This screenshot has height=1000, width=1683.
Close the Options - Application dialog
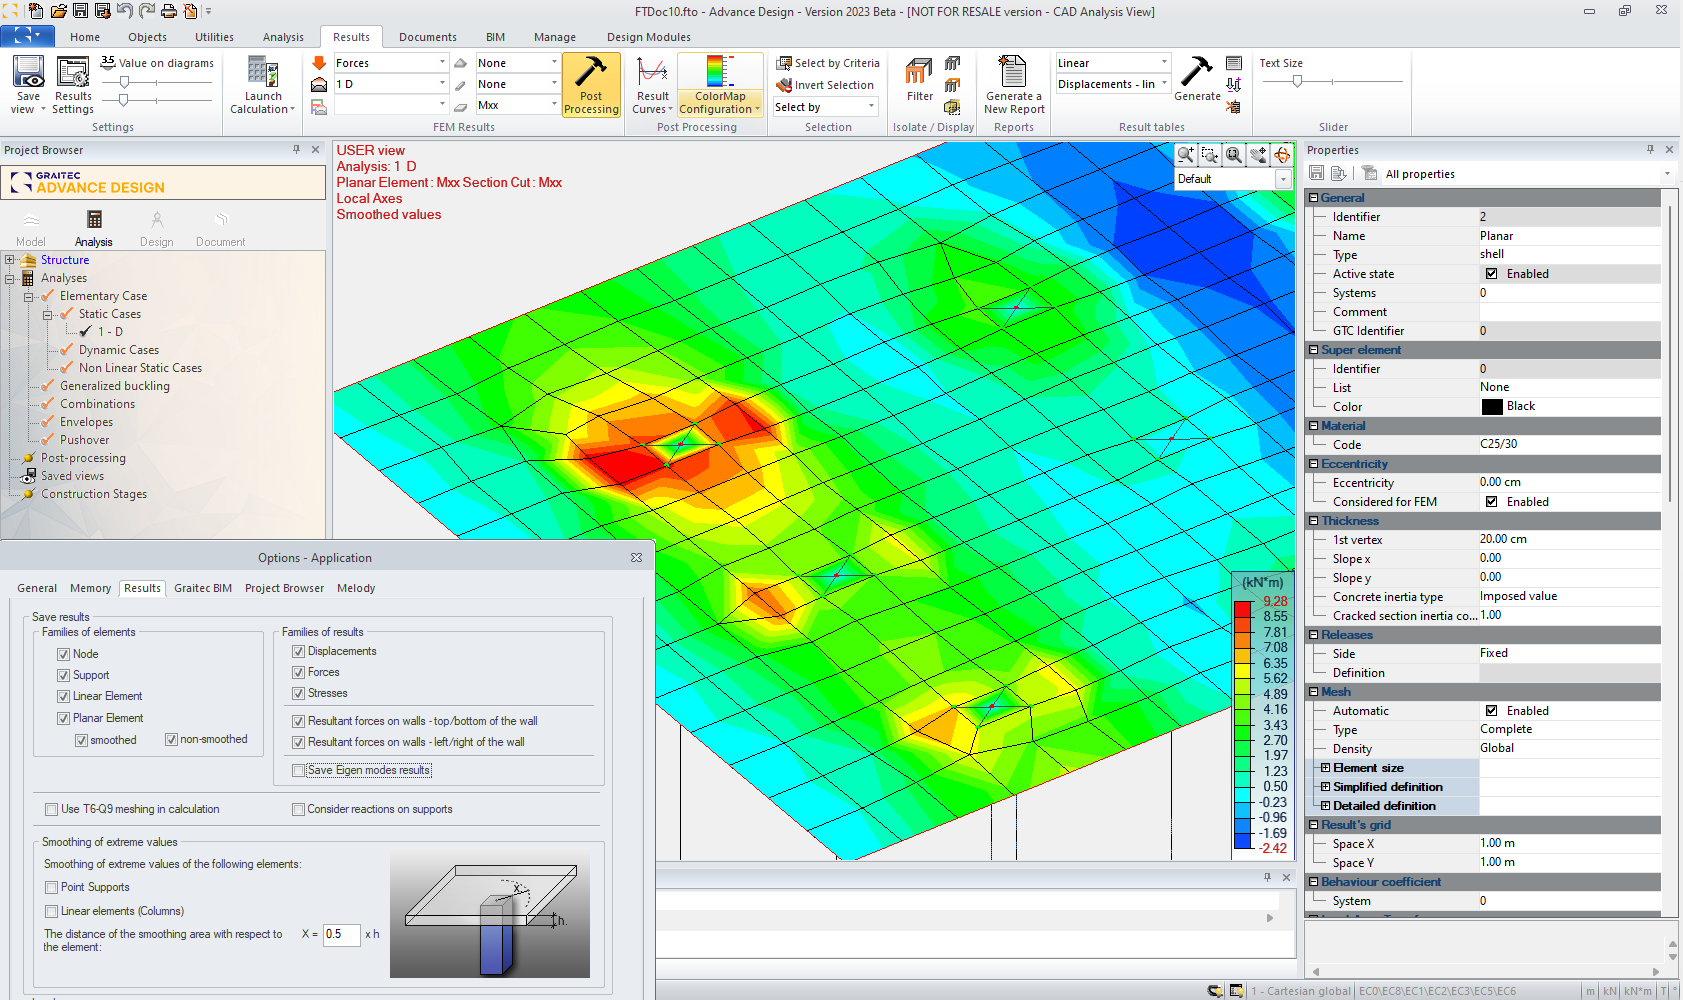(x=636, y=558)
